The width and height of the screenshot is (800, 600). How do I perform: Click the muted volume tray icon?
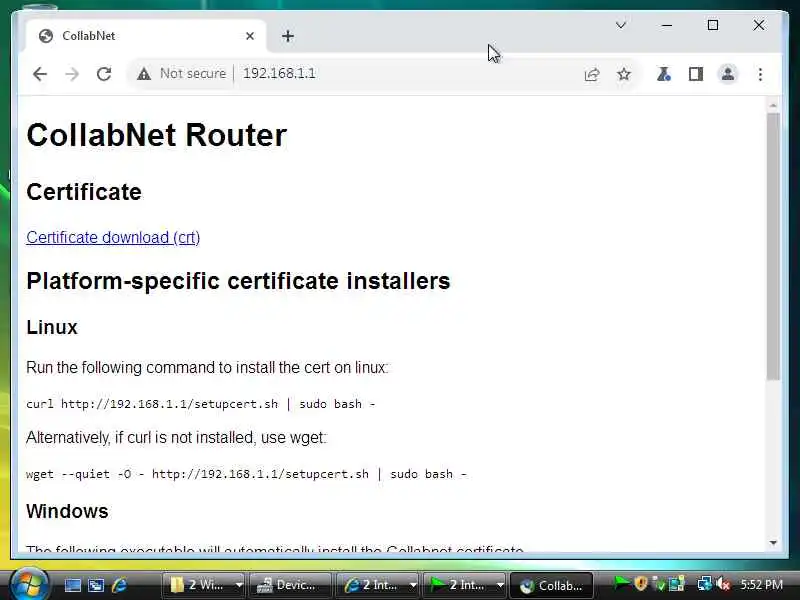pos(723,583)
